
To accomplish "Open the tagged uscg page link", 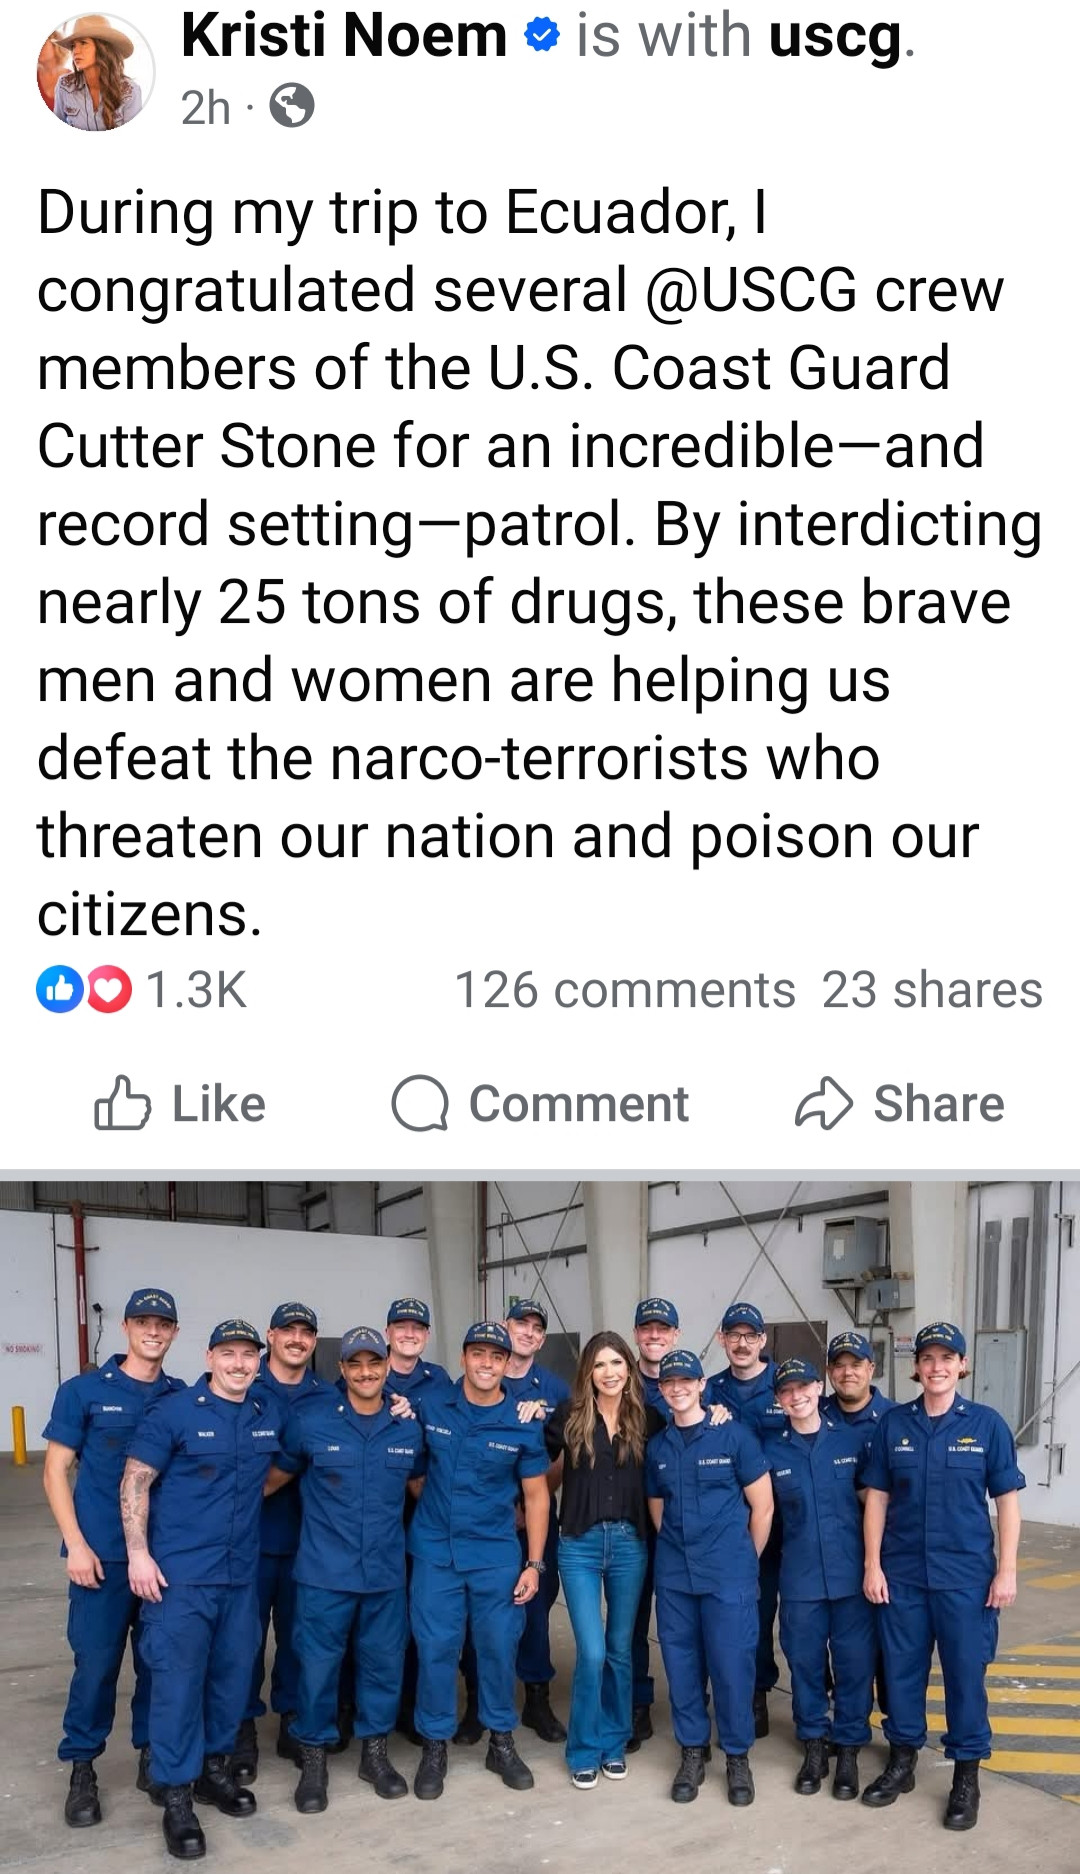I will [x=836, y=38].
